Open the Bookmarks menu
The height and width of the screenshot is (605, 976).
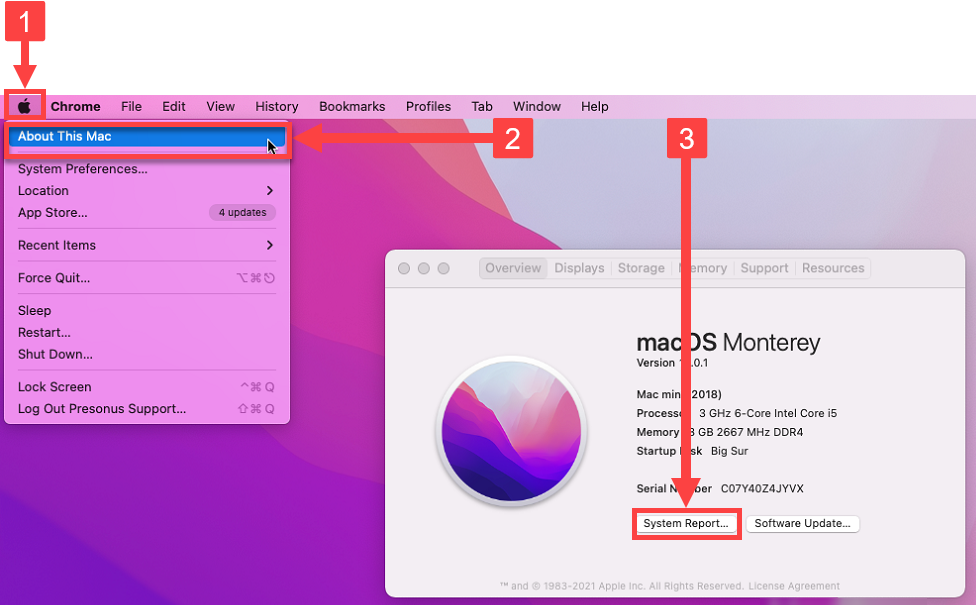tap(352, 106)
